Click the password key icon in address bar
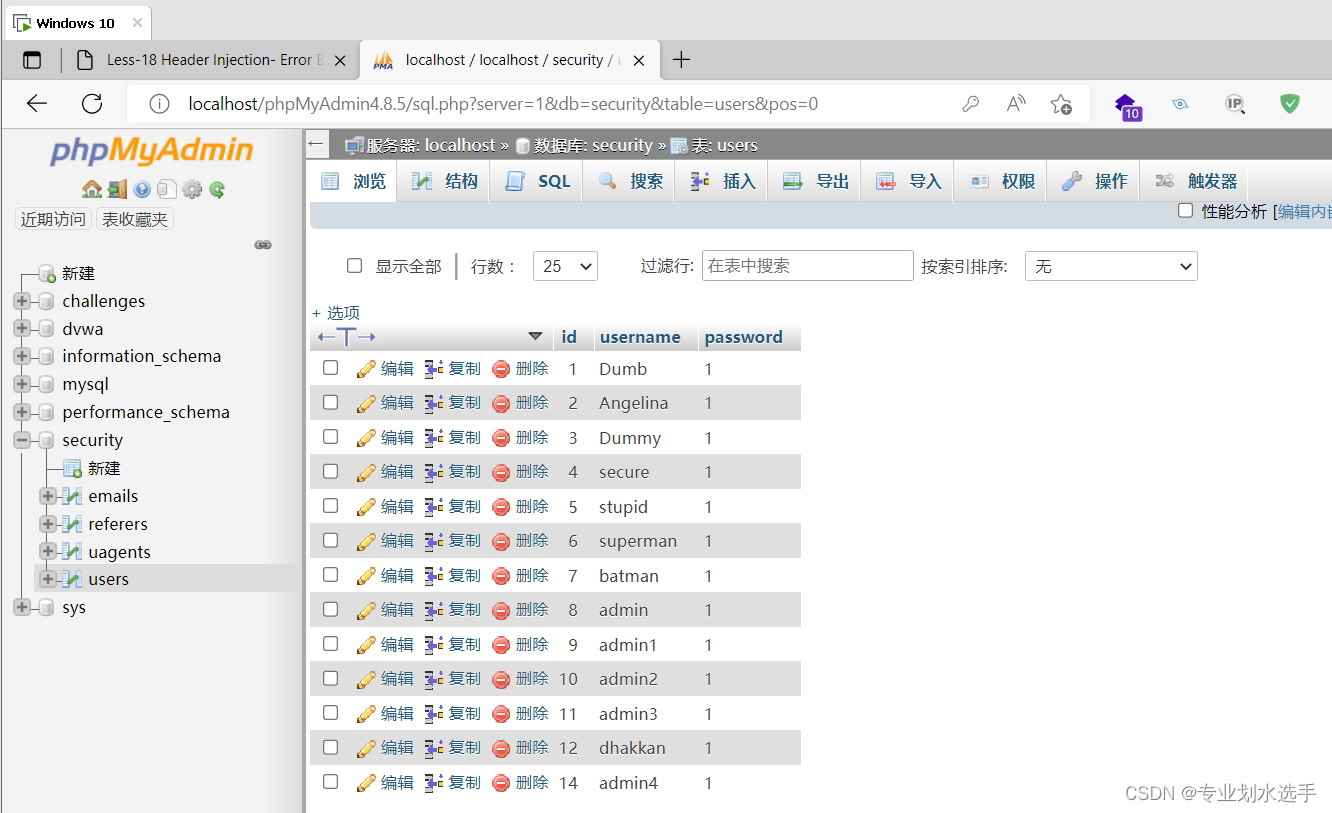The image size is (1332, 813). pyautogui.click(x=970, y=104)
